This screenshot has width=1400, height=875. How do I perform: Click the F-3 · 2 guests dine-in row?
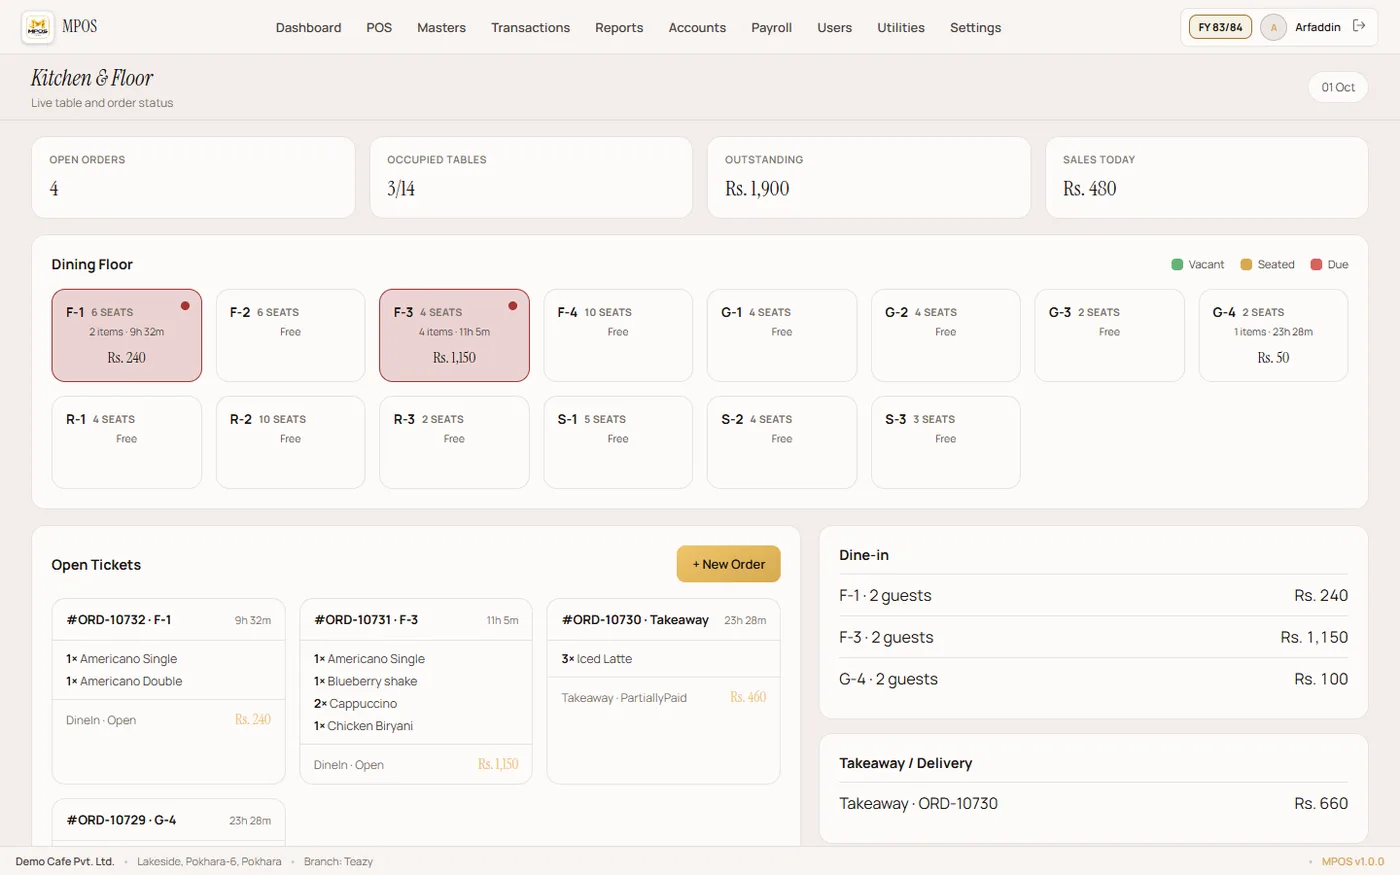click(x=1093, y=637)
